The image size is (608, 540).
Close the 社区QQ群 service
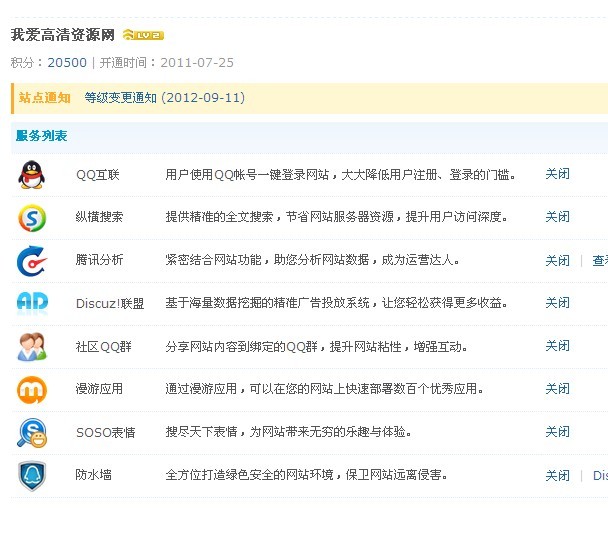[x=557, y=346]
